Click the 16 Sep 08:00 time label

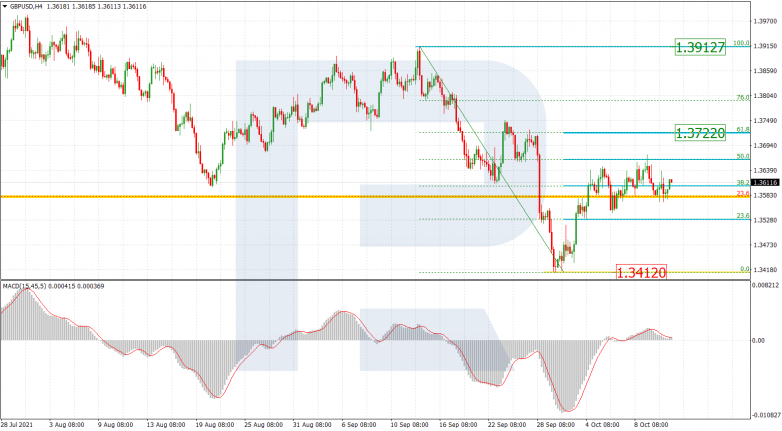click(x=459, y=425)
